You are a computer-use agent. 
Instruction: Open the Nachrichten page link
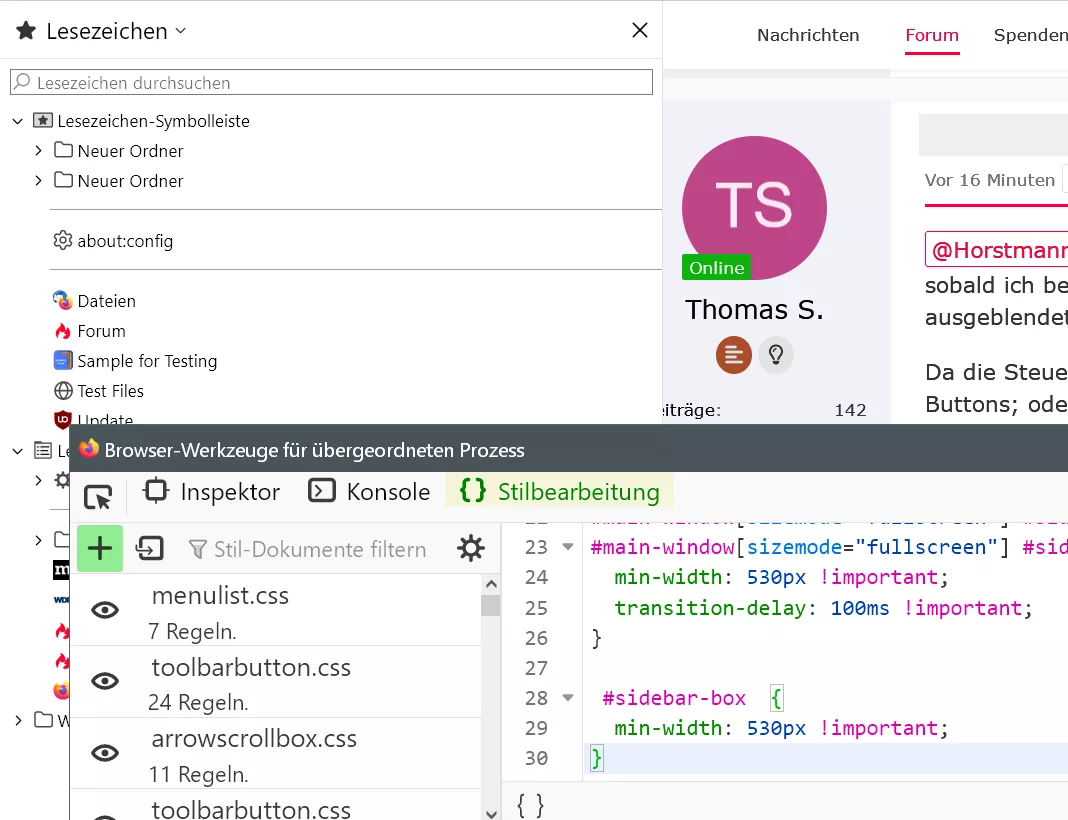[x=808, y=35]
